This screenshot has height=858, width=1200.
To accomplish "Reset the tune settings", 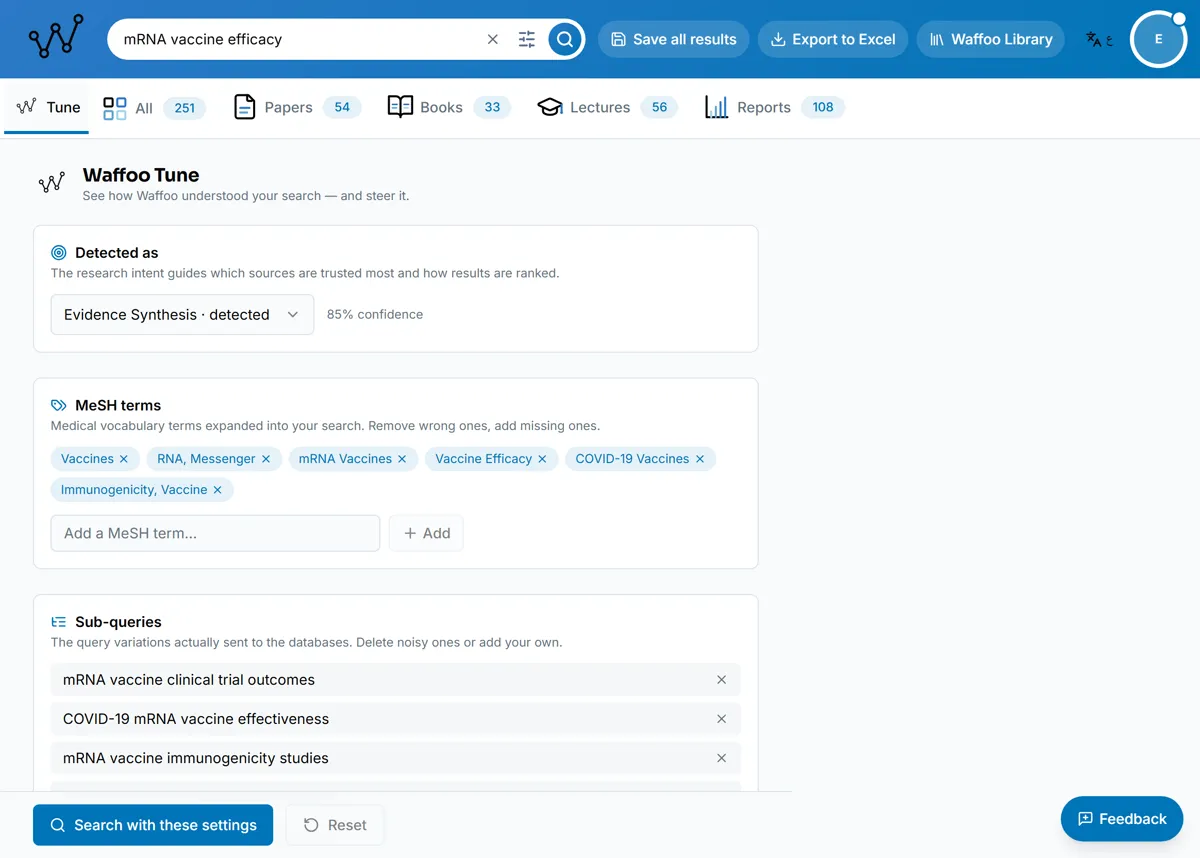I will [x=335, y=825].
